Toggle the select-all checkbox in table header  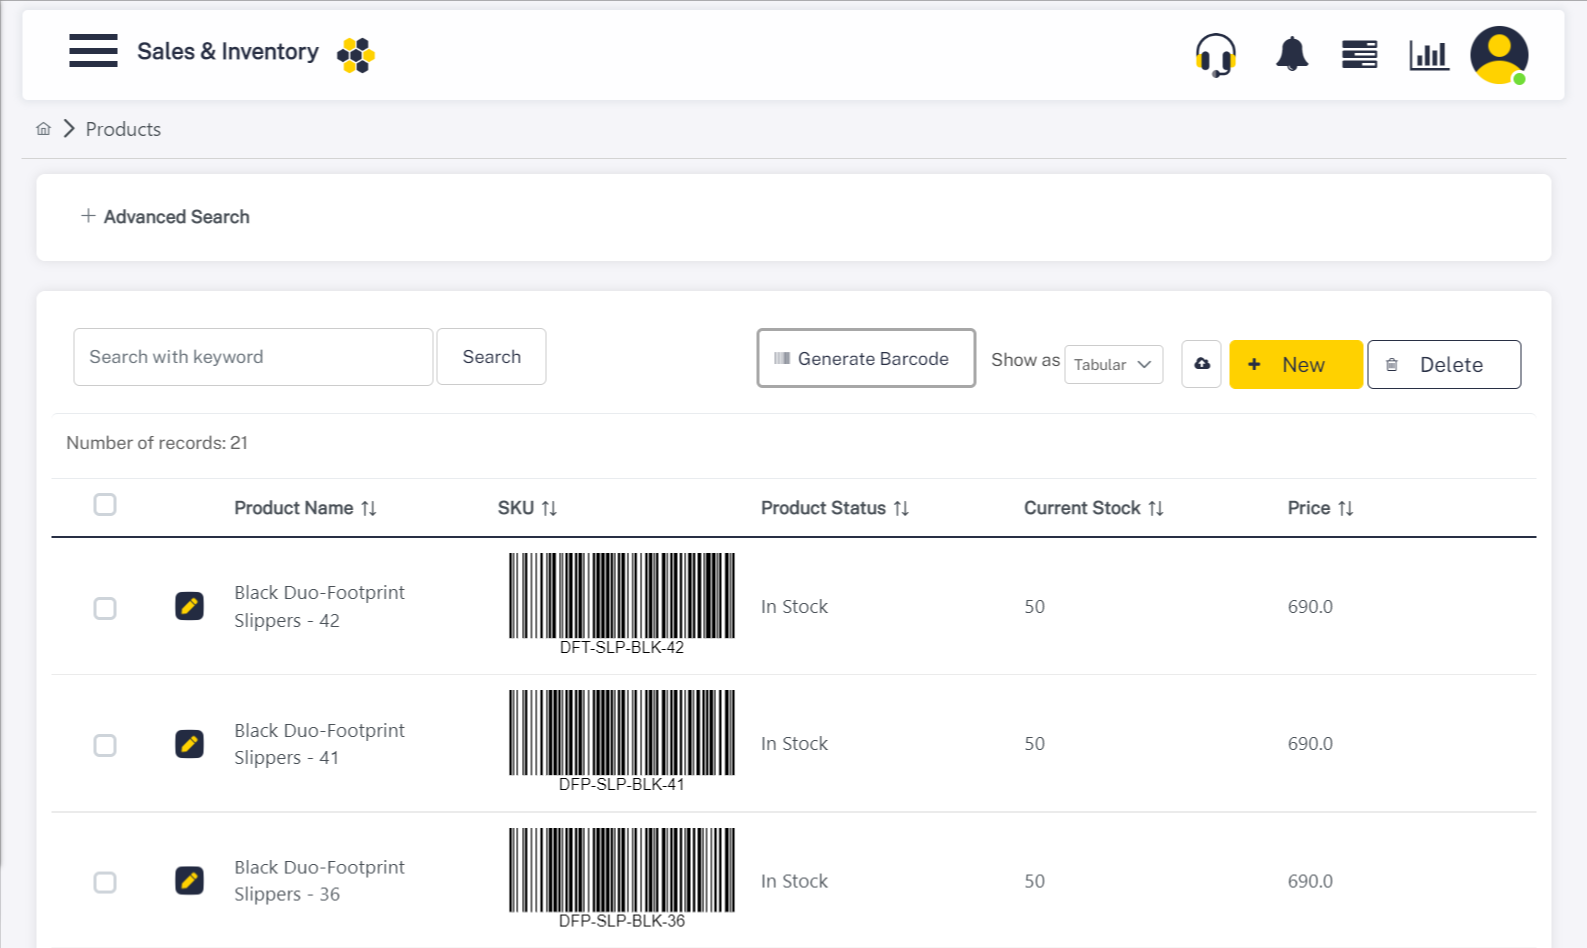click(x=105, y=505)
